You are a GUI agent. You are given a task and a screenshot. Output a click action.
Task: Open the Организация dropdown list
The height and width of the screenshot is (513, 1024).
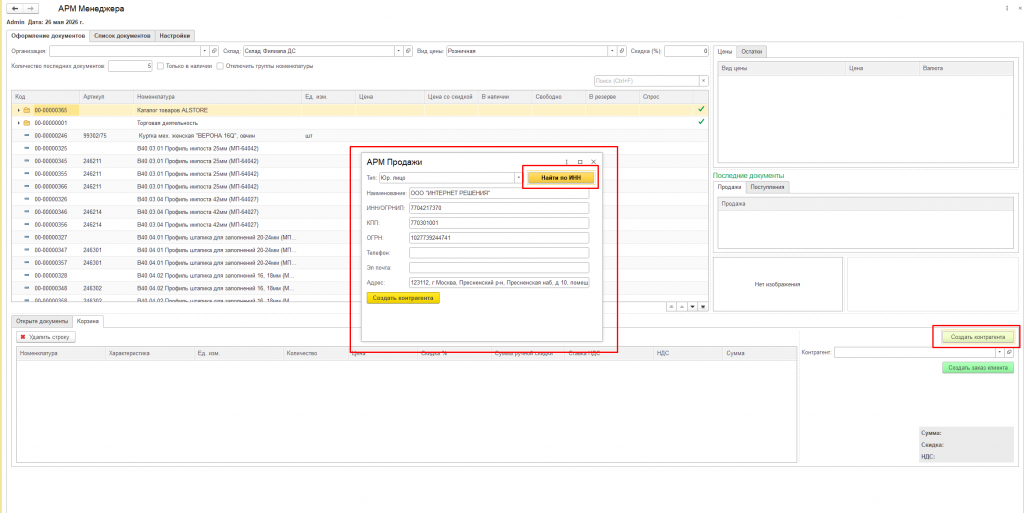(x=204, y=50)
